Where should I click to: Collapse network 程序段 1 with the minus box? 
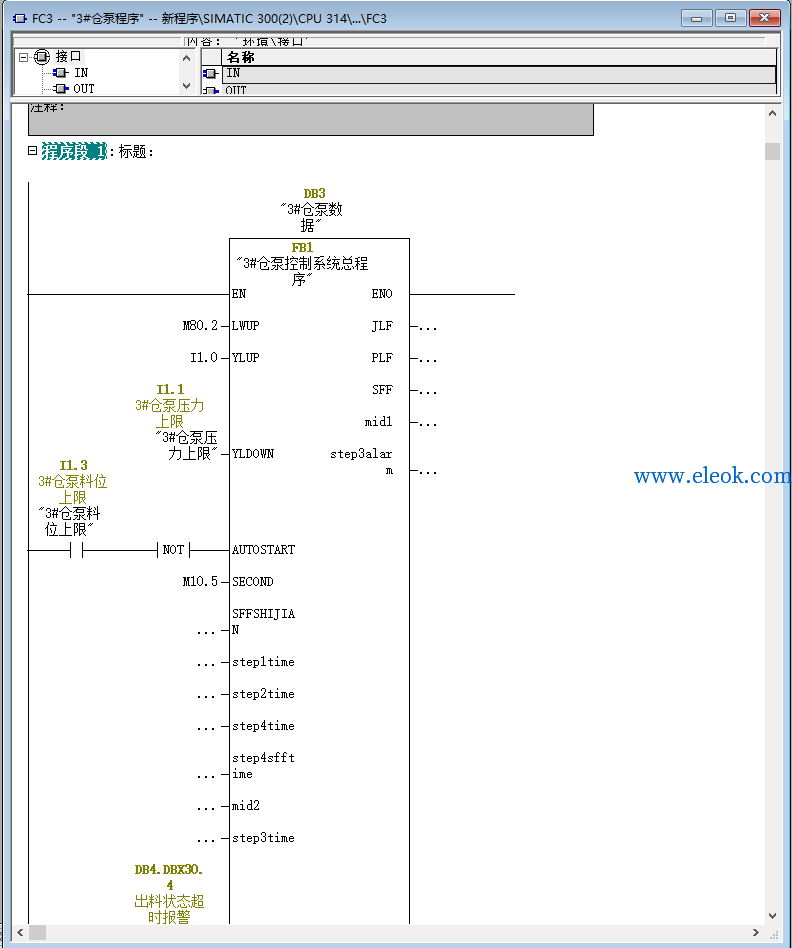pos(33,151)
